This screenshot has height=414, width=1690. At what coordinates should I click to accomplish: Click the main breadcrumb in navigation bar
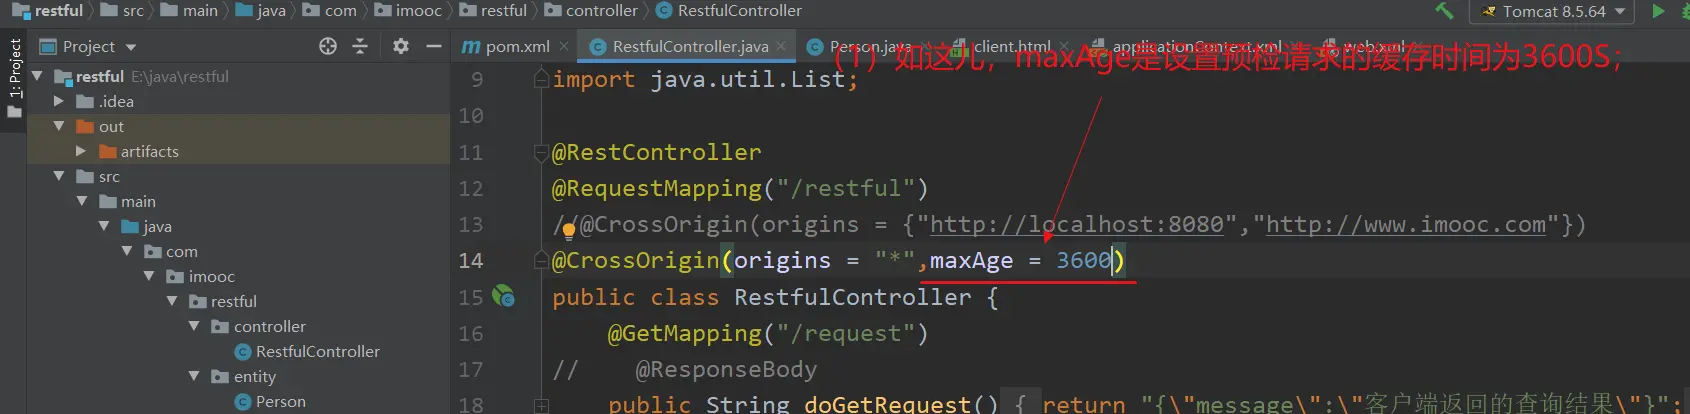(x=188, y=11)
